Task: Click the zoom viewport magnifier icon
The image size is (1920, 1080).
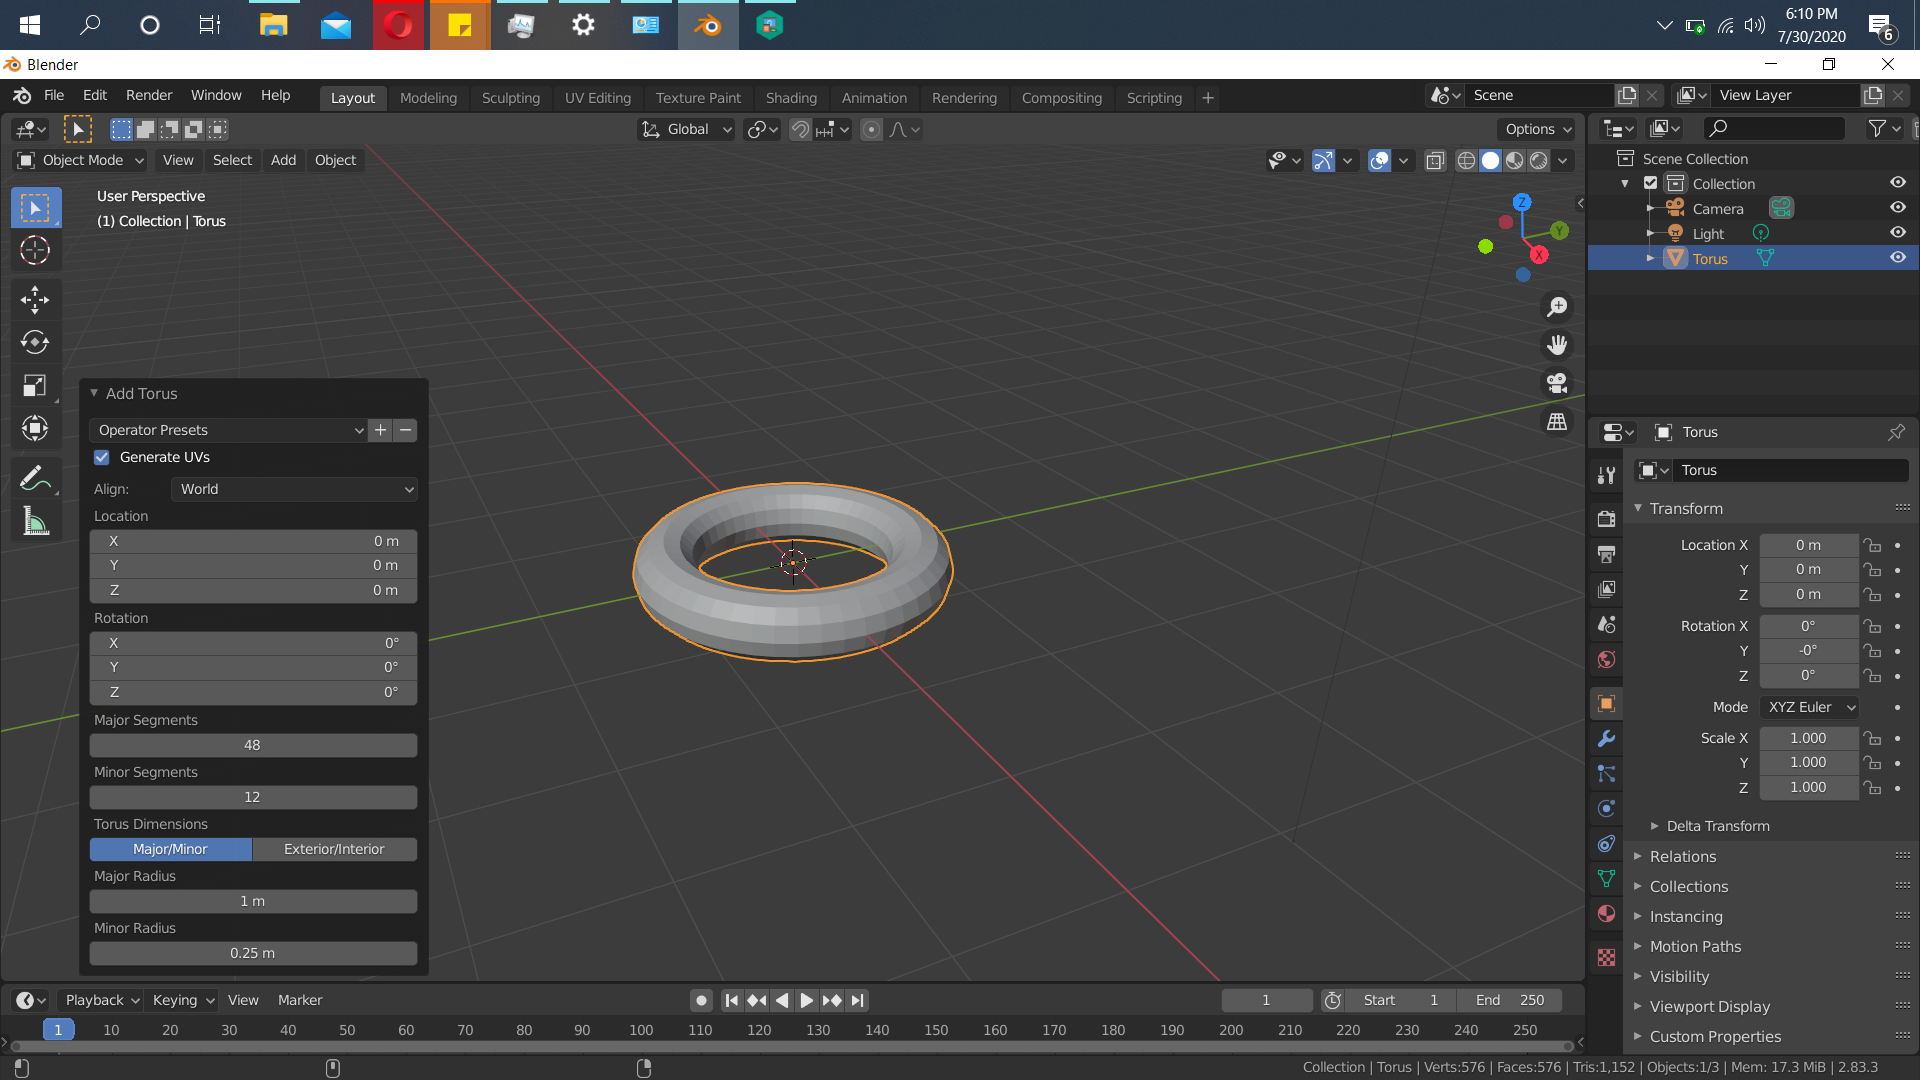Action: (1557, 307)
